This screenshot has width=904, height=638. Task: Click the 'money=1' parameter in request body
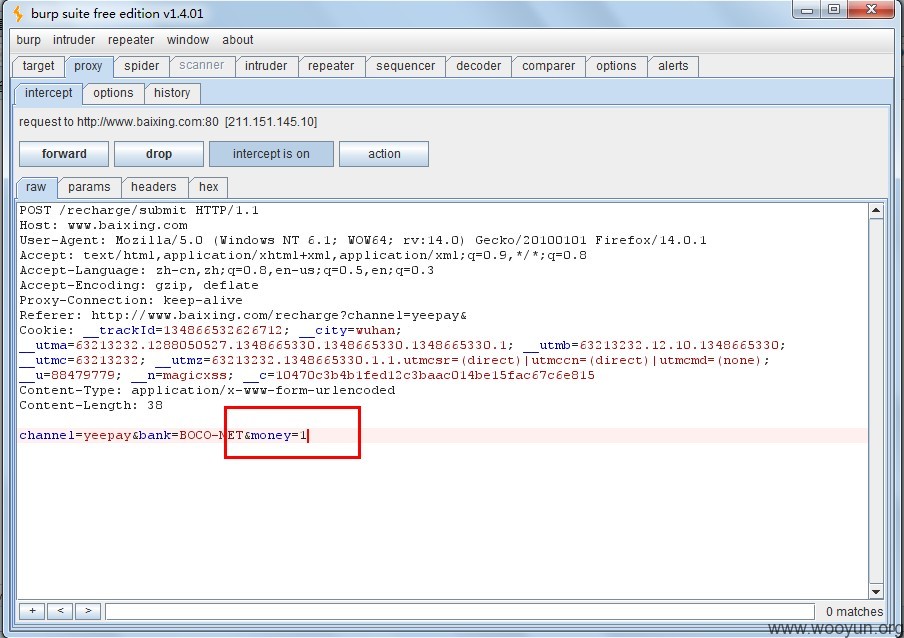coord(278,435)
